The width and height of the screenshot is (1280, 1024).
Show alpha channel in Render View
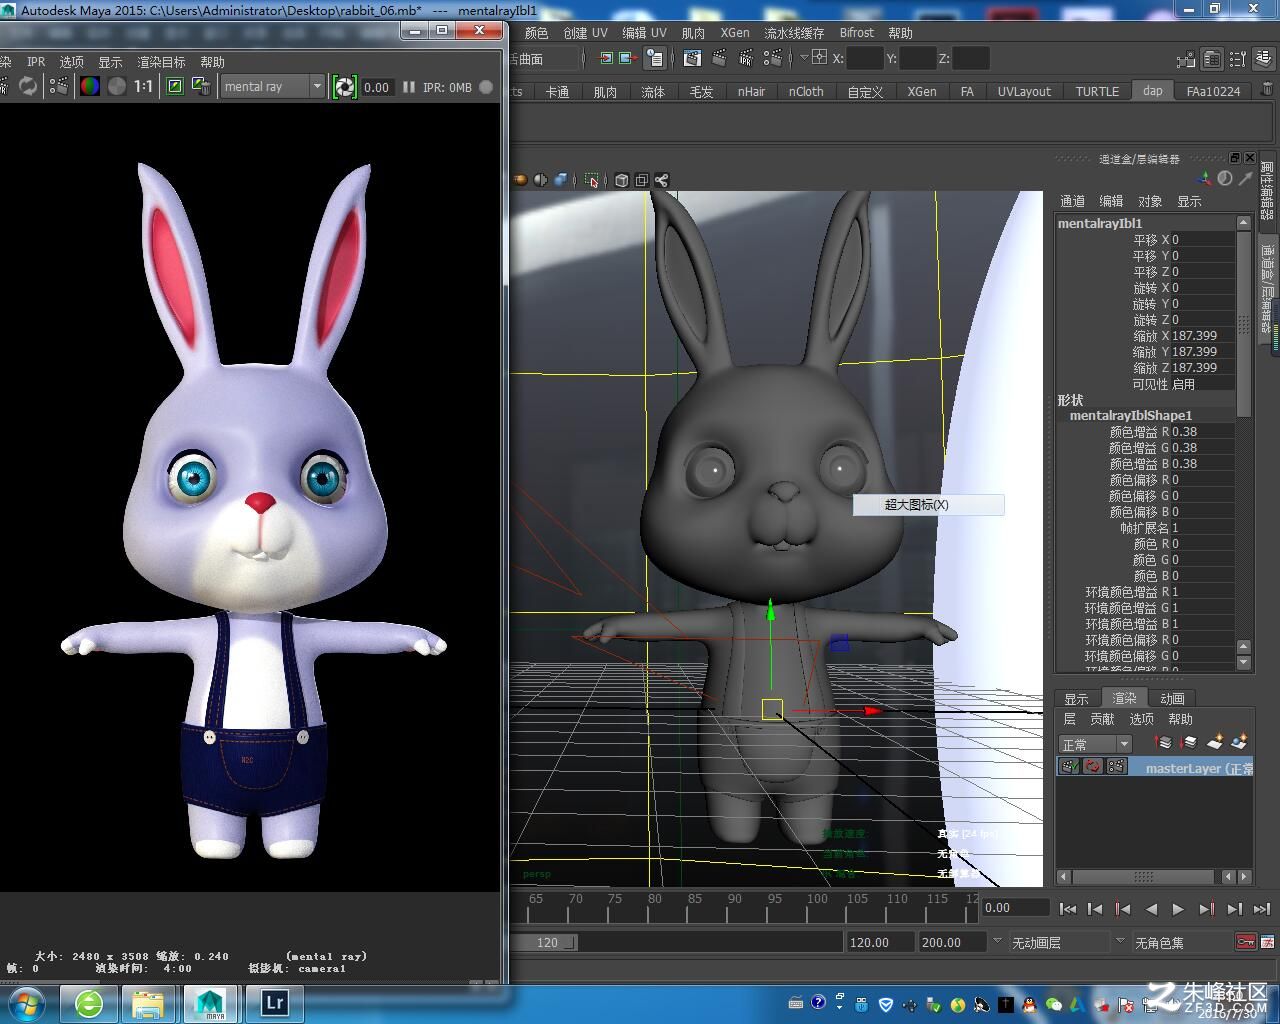[117, 86]
